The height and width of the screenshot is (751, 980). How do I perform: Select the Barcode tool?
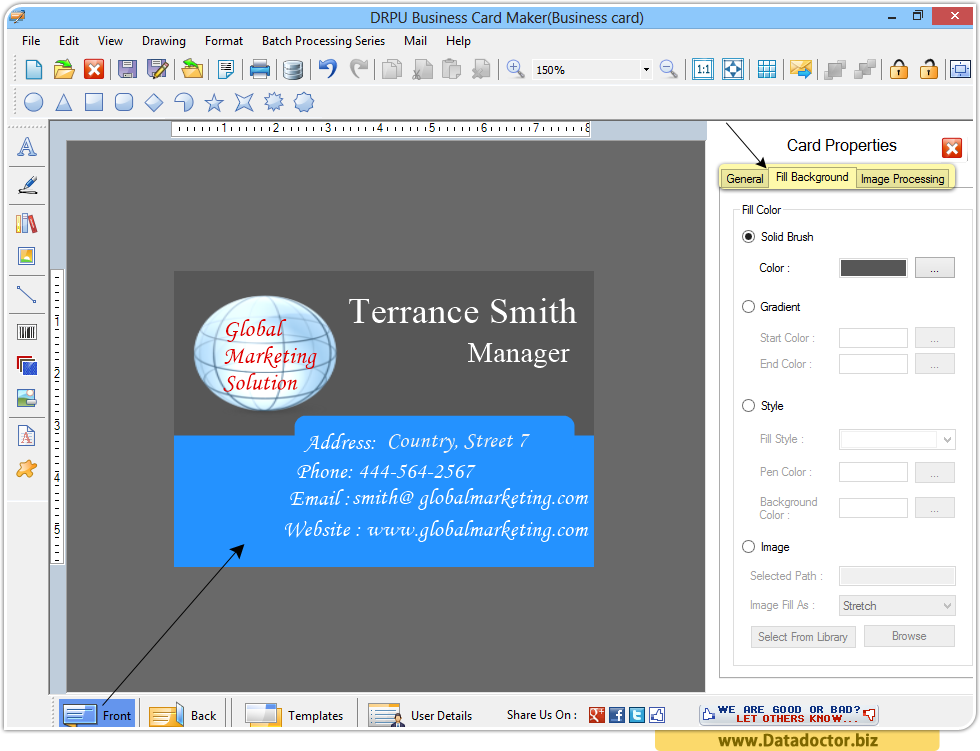(27, 331)
